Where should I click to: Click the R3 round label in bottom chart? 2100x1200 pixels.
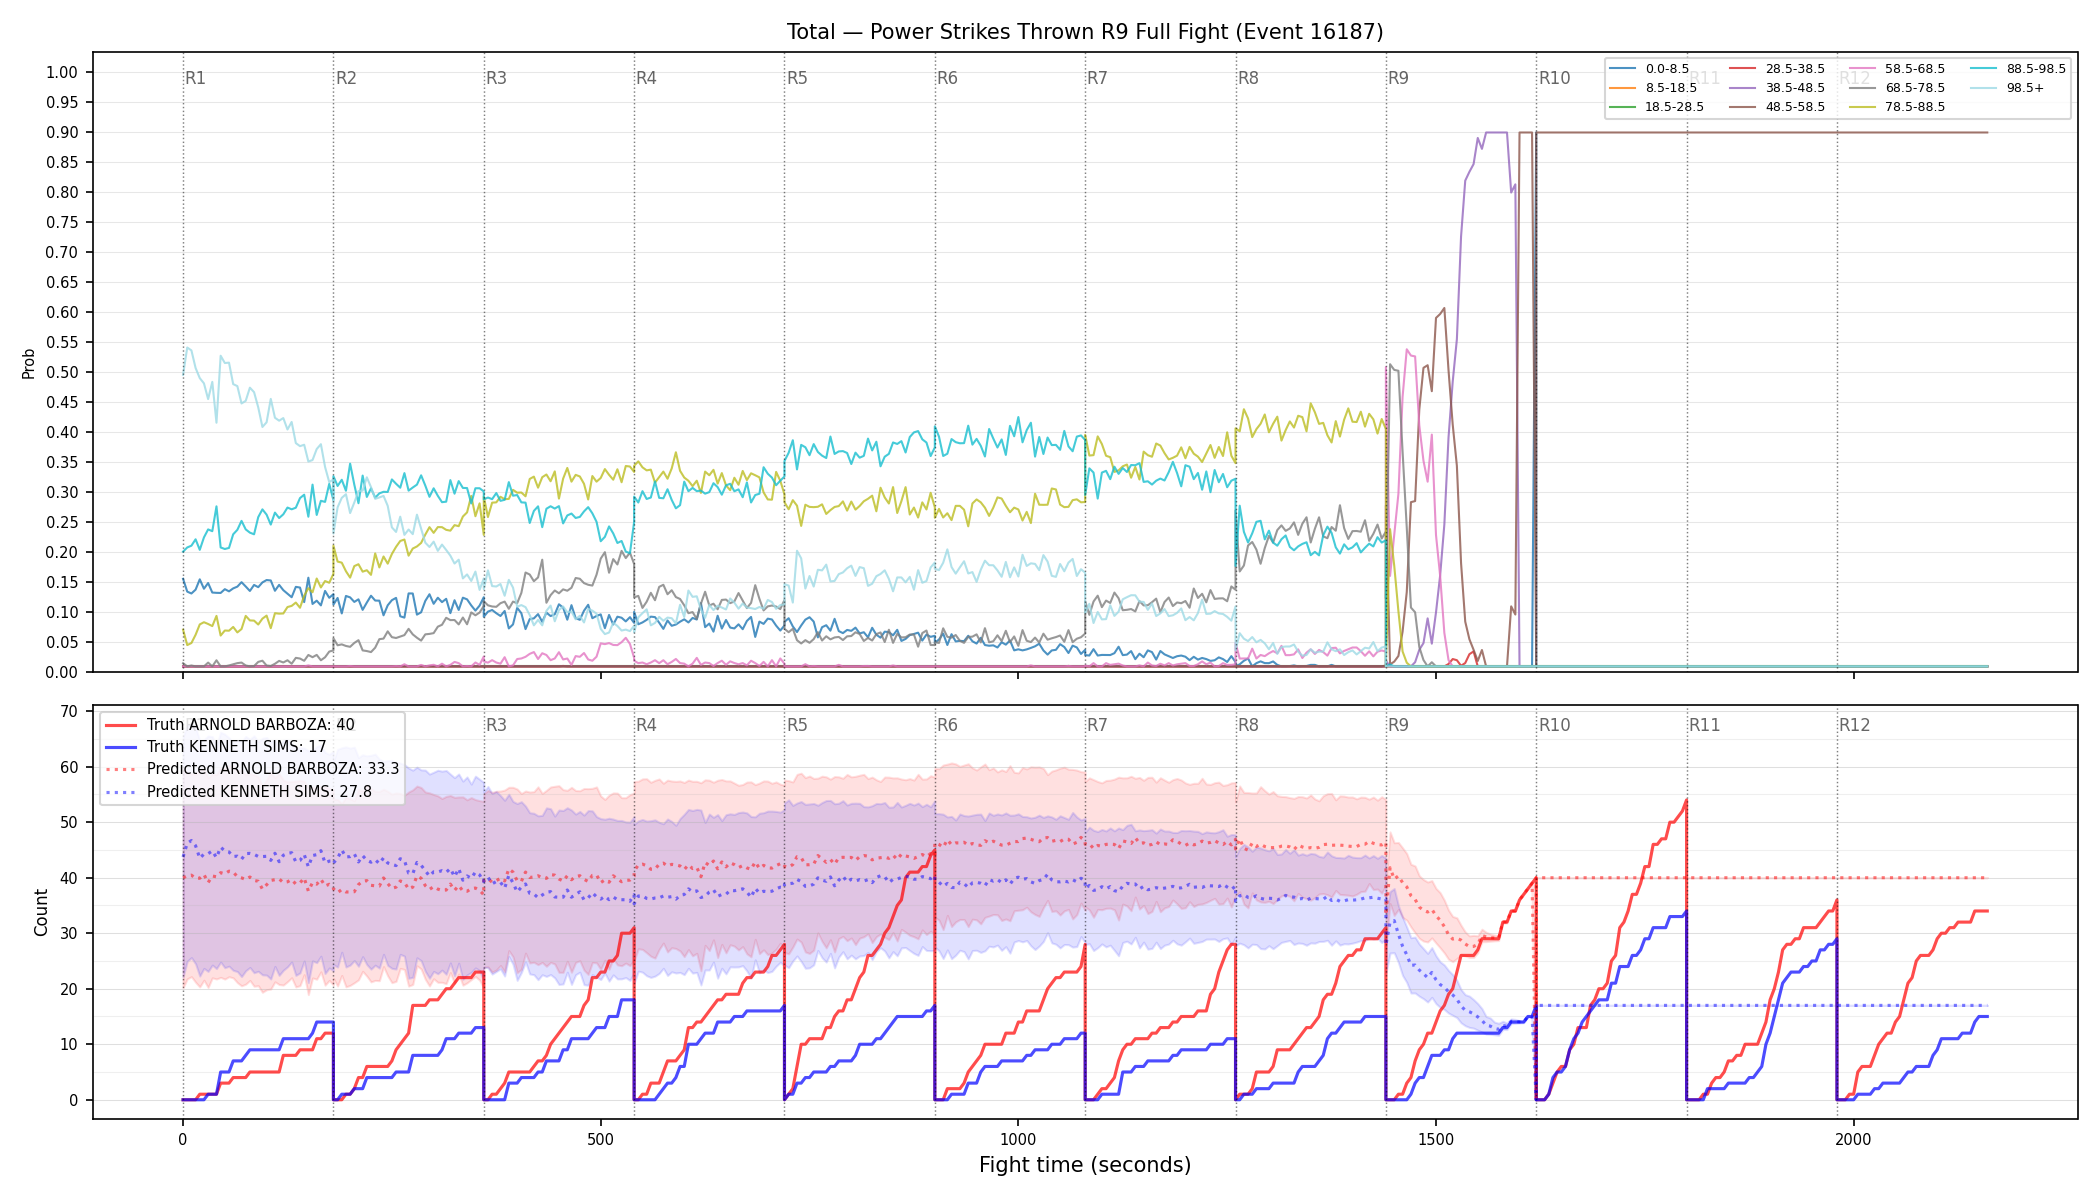[496, 725]
